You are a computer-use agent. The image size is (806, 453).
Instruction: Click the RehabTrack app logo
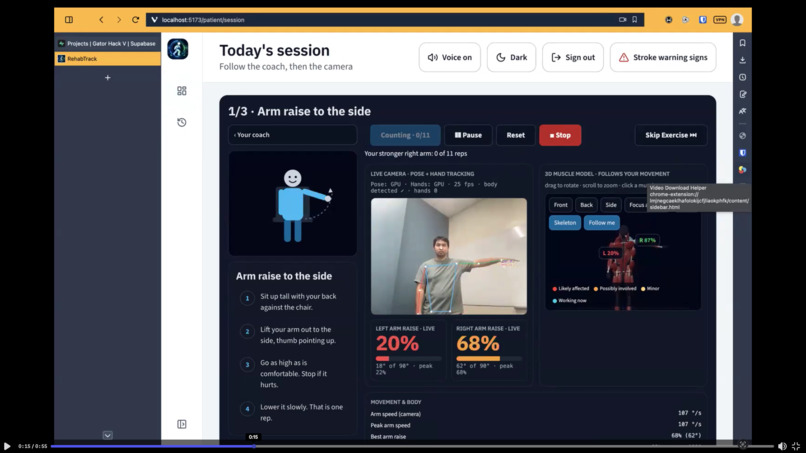pos(178,49)
